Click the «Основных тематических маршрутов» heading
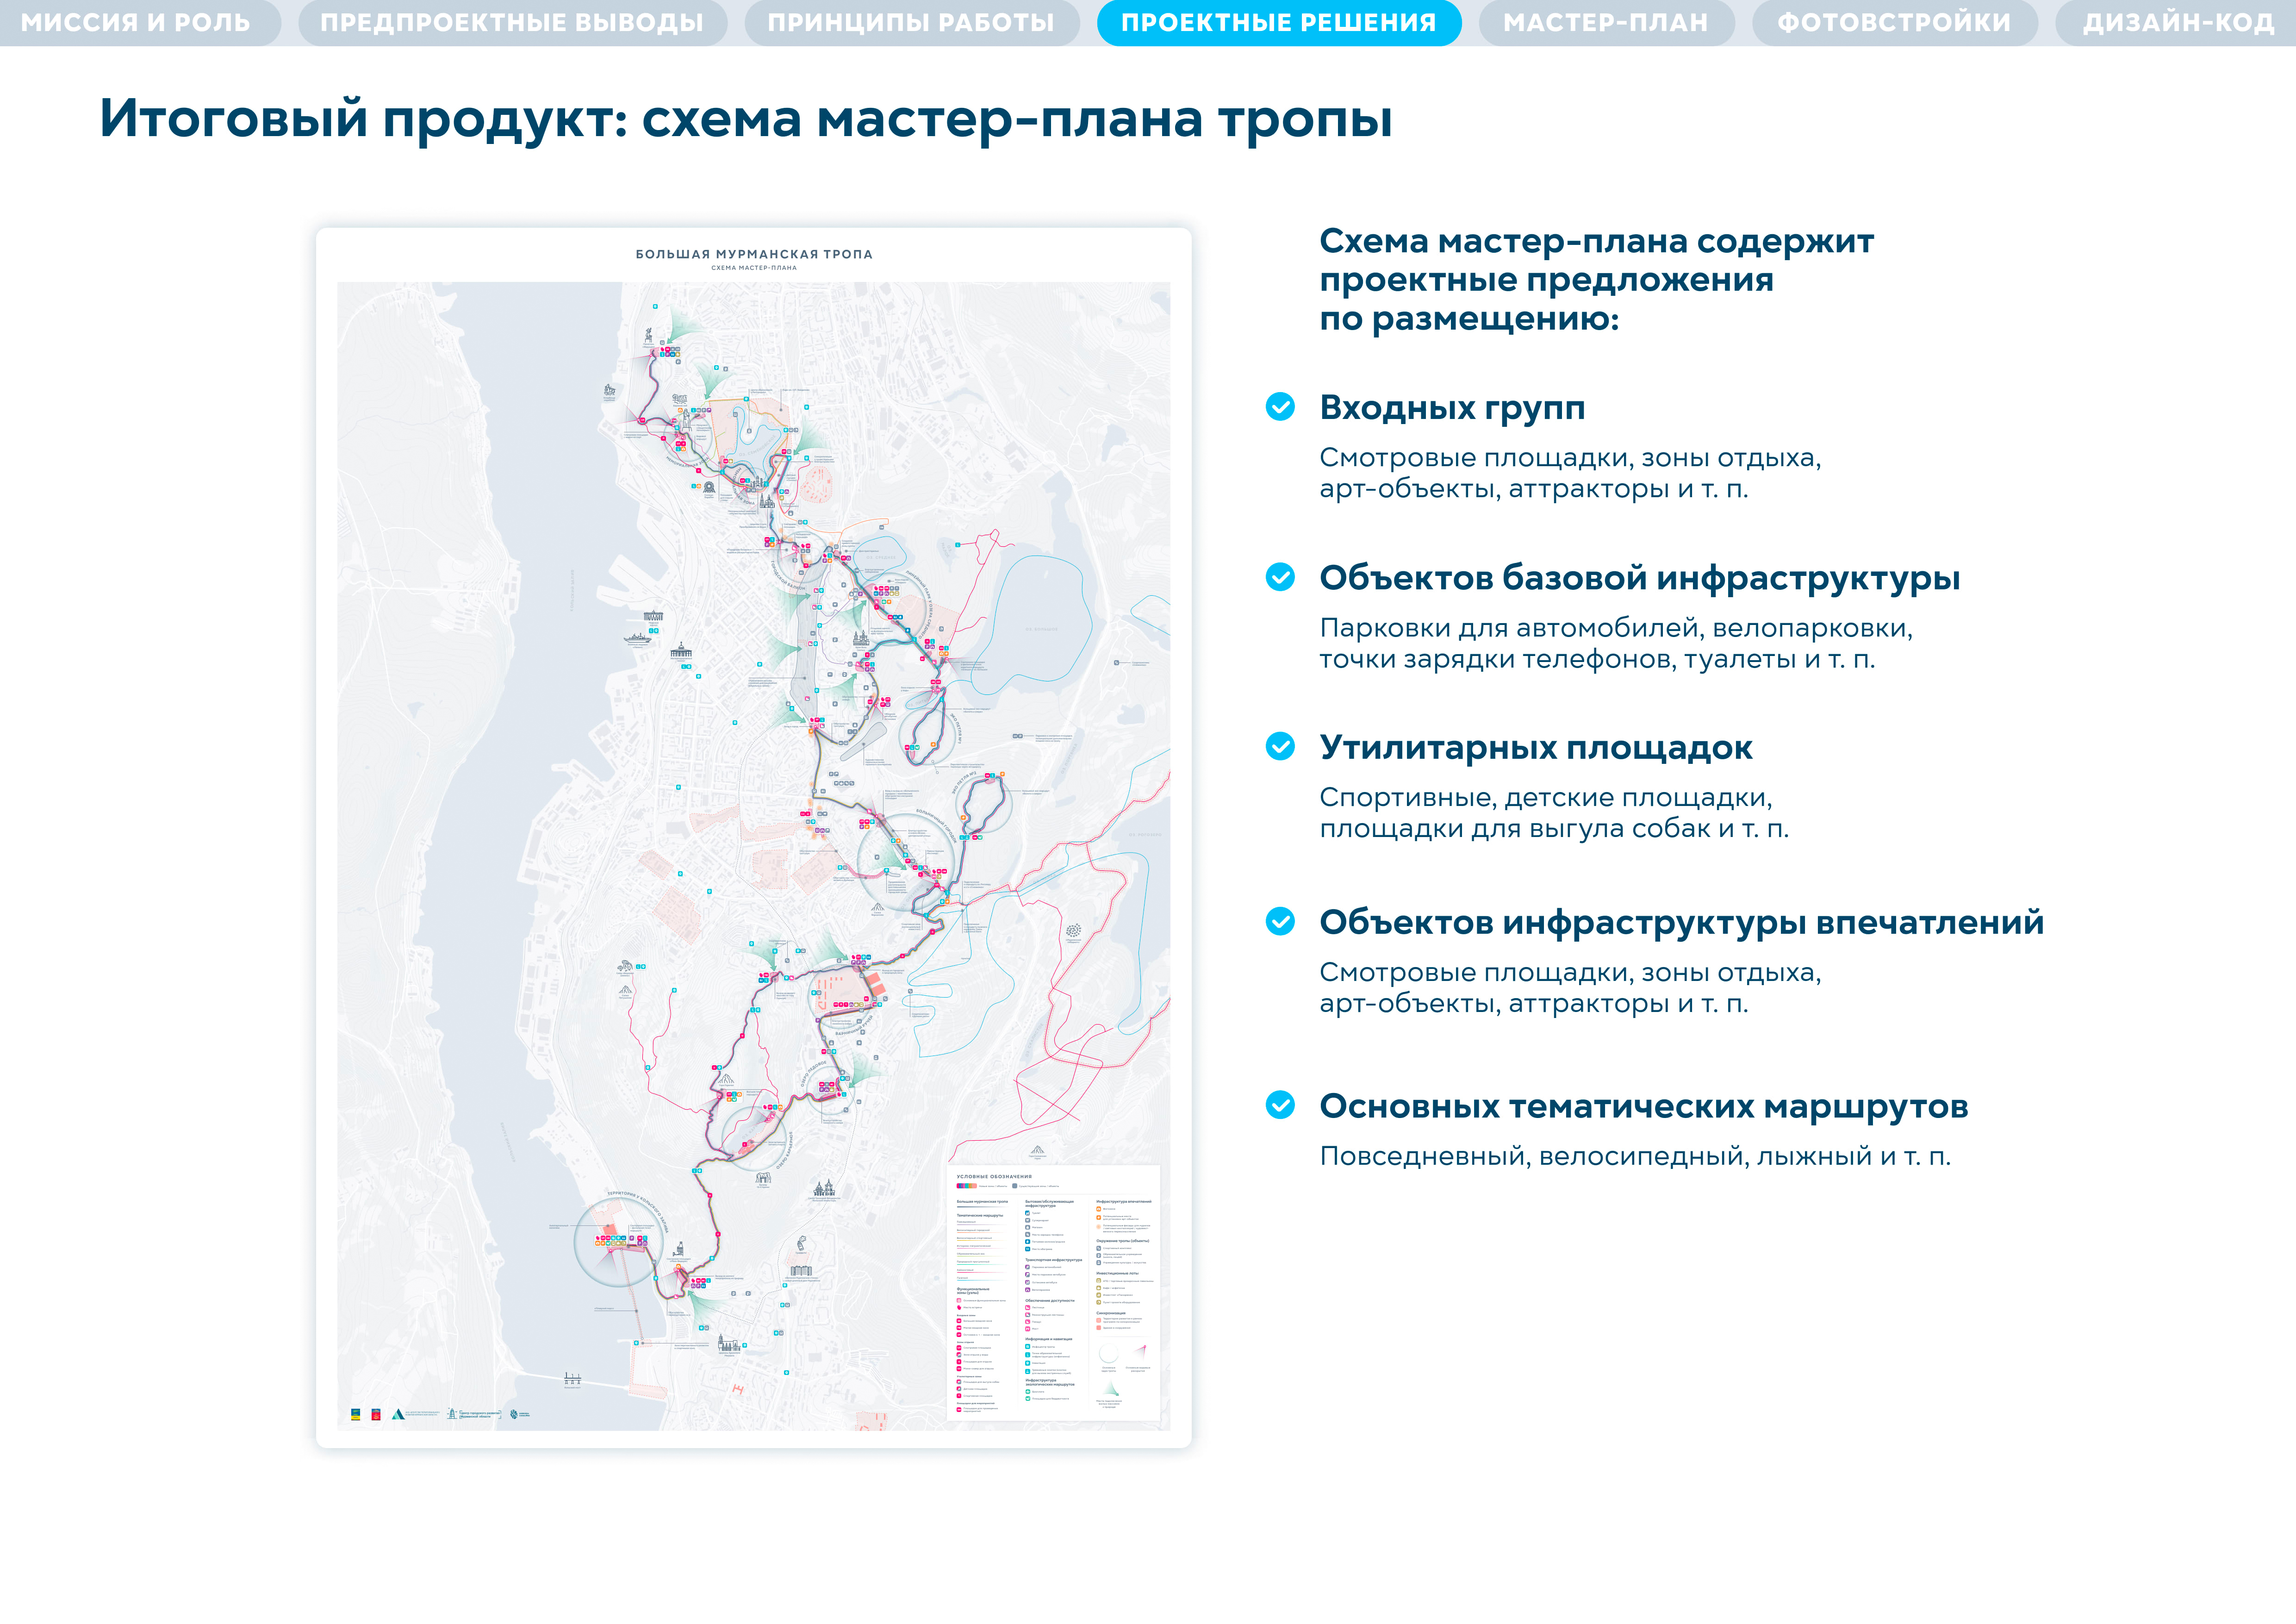Image resolution: width=2296 pixels, height=1624 pixels. click(1643, 1106)
